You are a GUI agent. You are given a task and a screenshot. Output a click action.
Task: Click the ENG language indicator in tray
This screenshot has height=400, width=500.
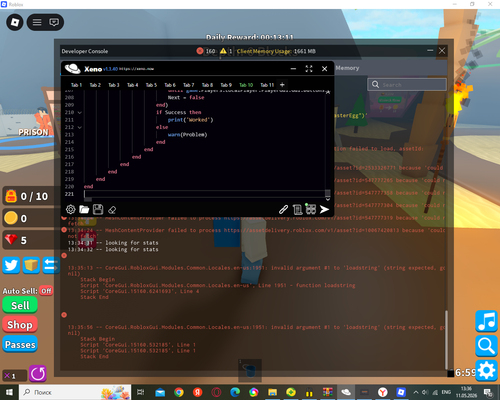tap(446, 392)
